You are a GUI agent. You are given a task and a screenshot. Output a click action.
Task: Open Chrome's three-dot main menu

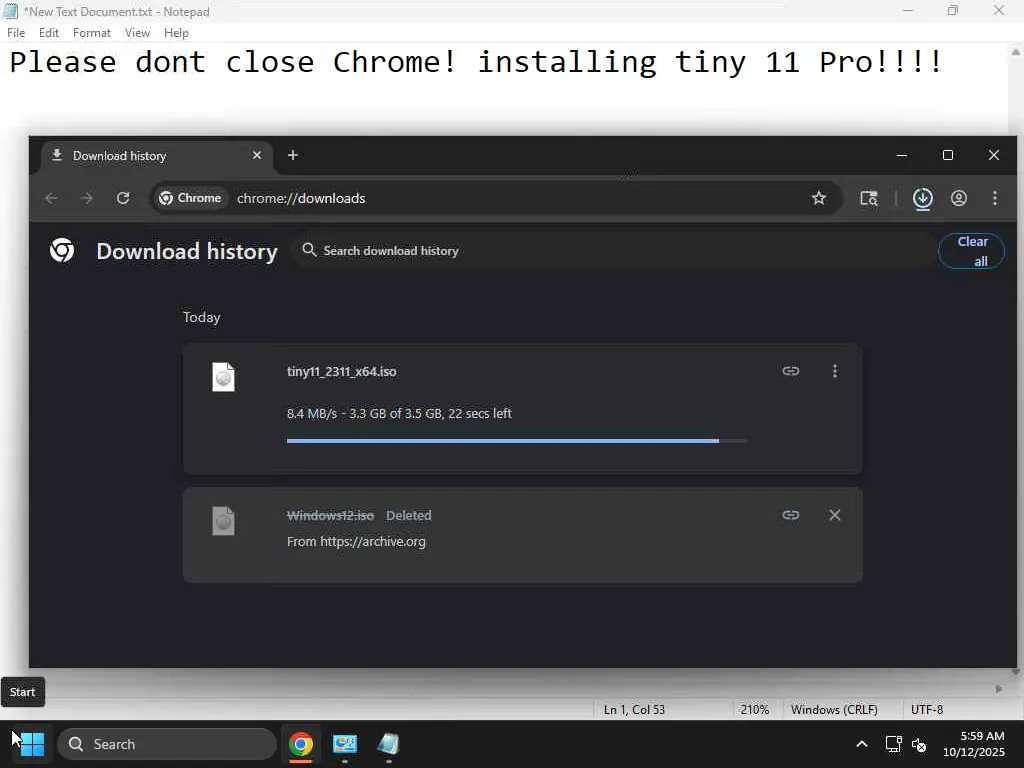pyautogui.click(x=995, y=198)
